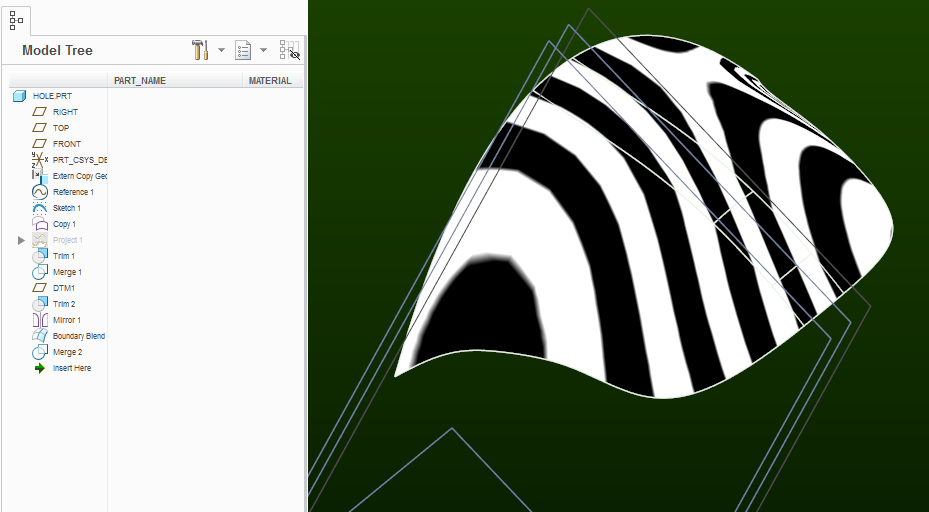This screenshot has height=512, width=929.
Task: Toggle the tree visibility eye icon
Action: [x=290, y=50]
